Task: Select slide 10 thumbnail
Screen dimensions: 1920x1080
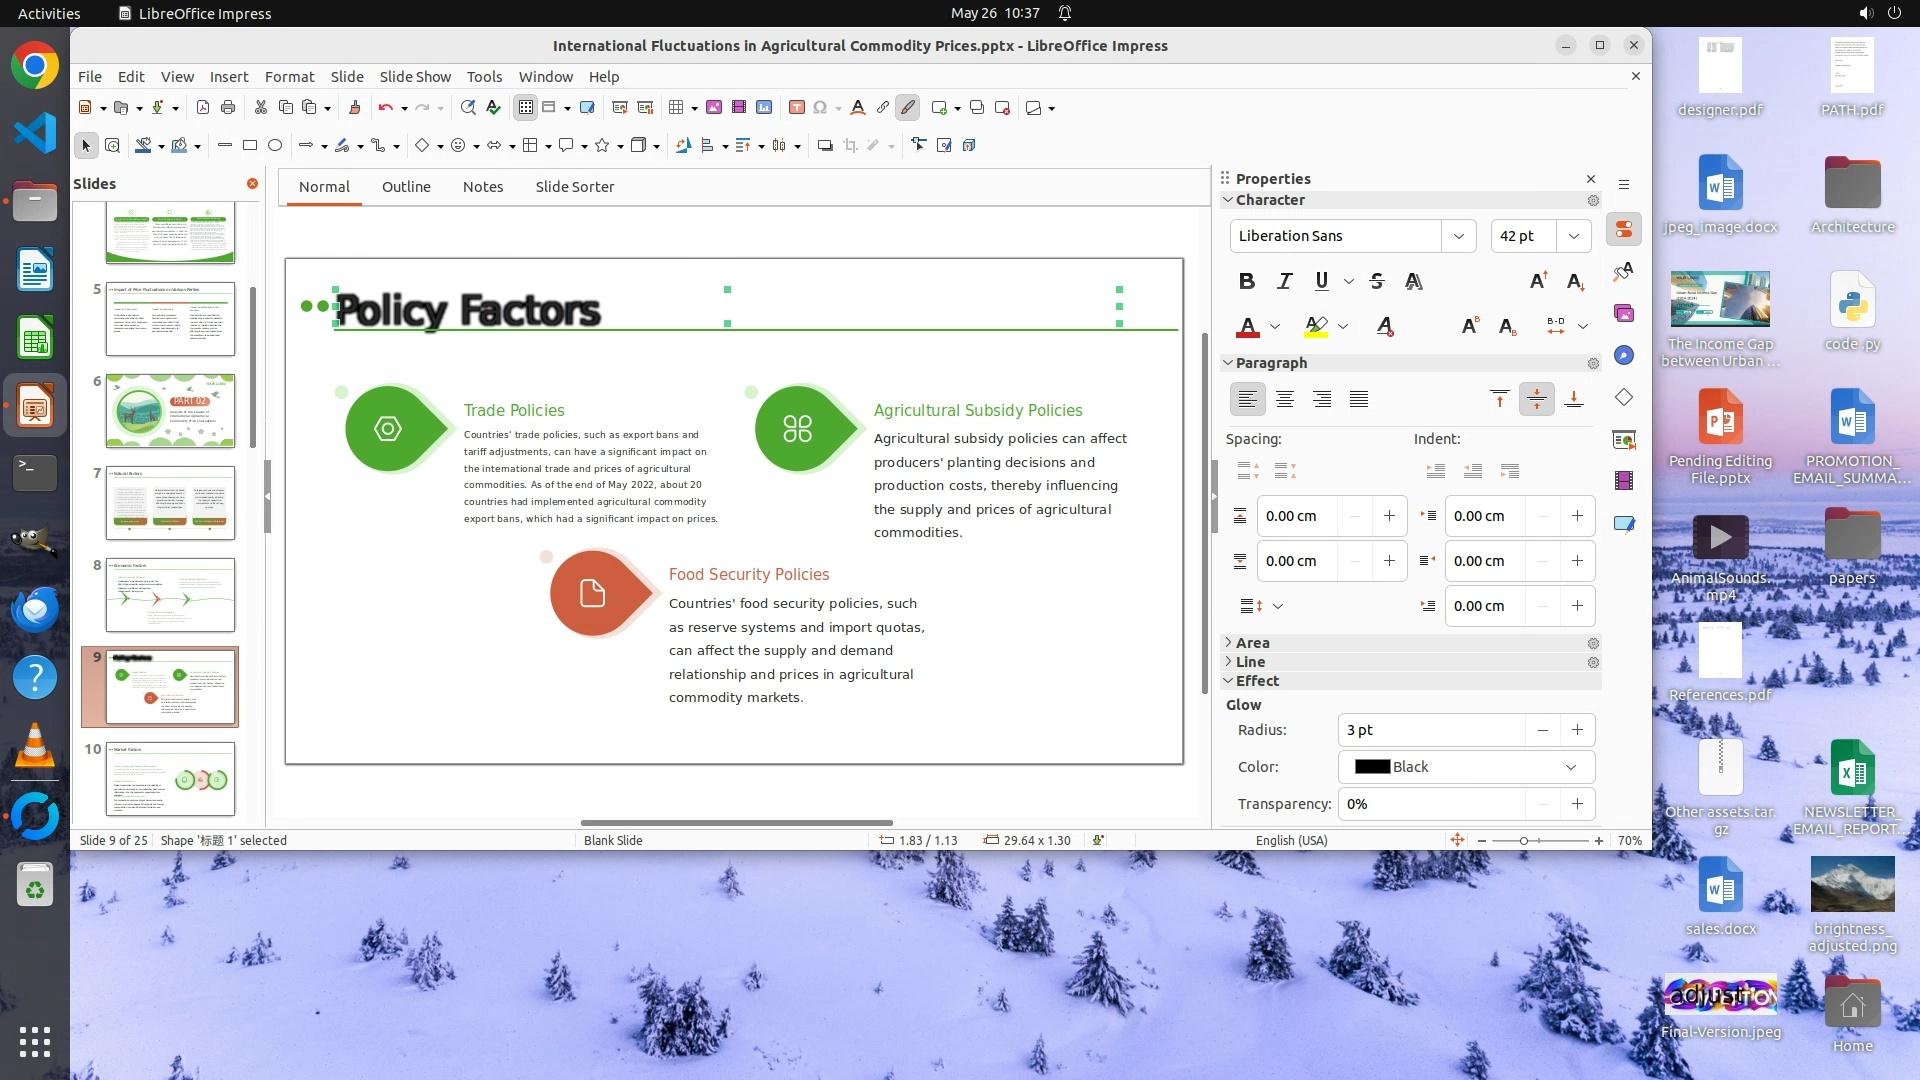Action: pos(170,779)
